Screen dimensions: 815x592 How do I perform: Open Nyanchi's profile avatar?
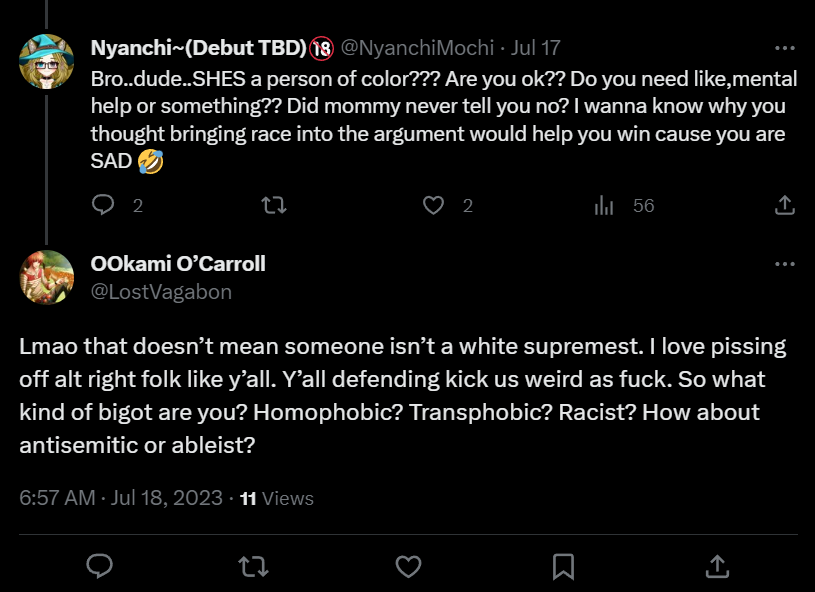click(x=46, y=61)
